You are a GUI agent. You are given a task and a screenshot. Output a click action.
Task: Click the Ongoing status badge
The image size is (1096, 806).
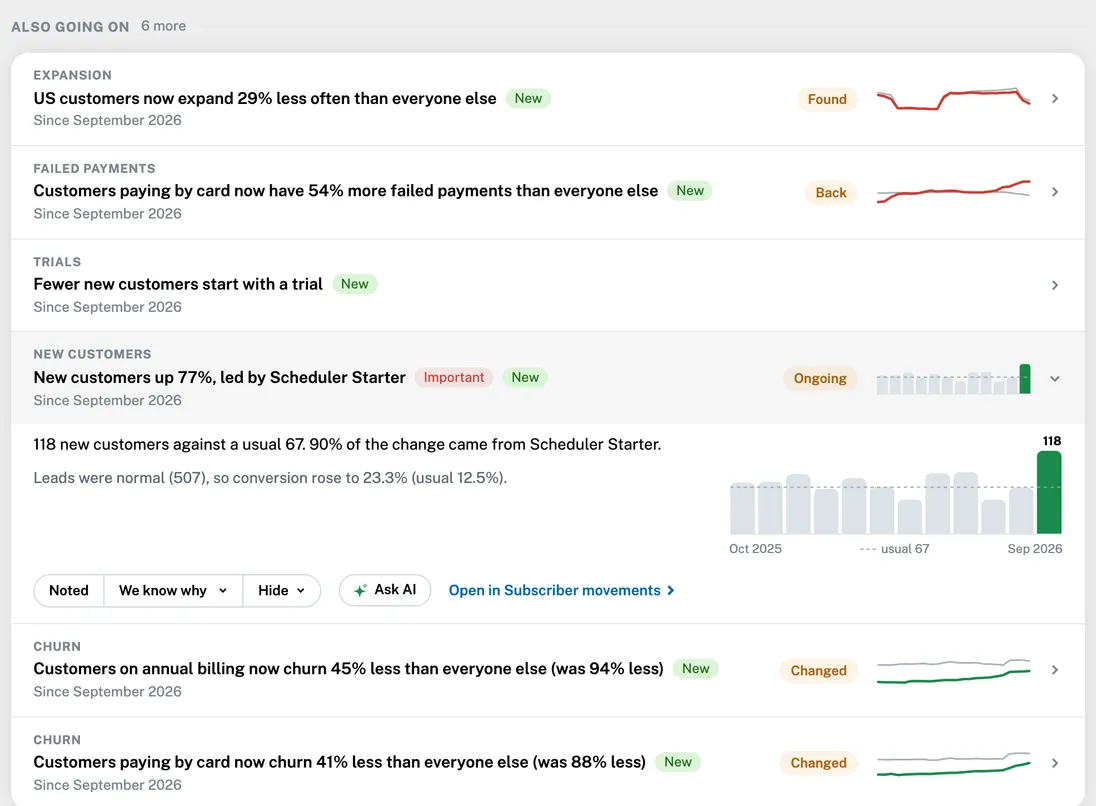(820, 378)
